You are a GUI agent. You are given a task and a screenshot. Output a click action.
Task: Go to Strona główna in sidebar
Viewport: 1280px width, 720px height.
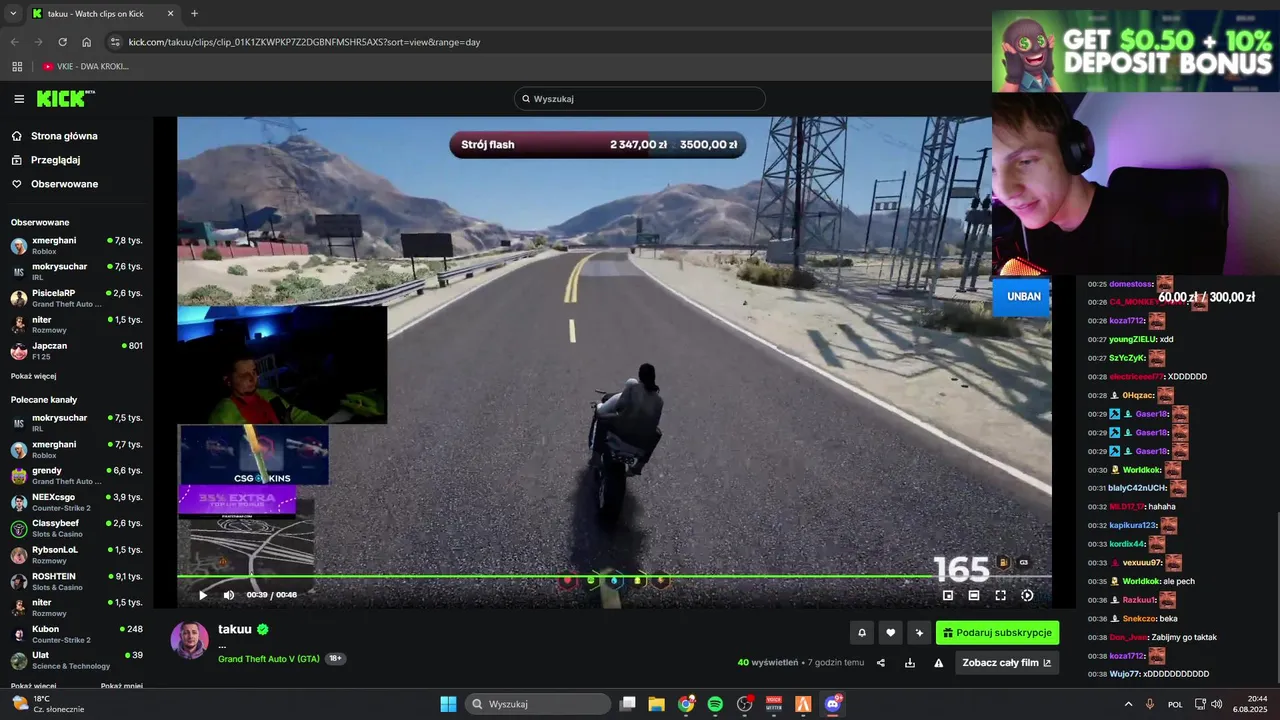click(x=64, y=136)
